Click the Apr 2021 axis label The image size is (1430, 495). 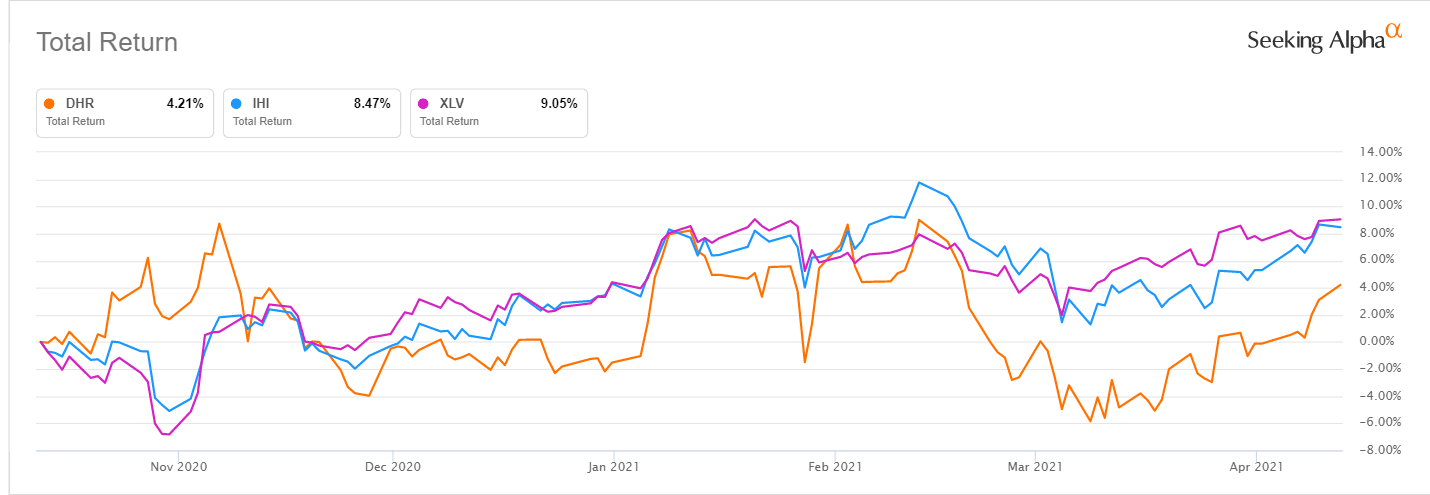tap(1255, 466)
